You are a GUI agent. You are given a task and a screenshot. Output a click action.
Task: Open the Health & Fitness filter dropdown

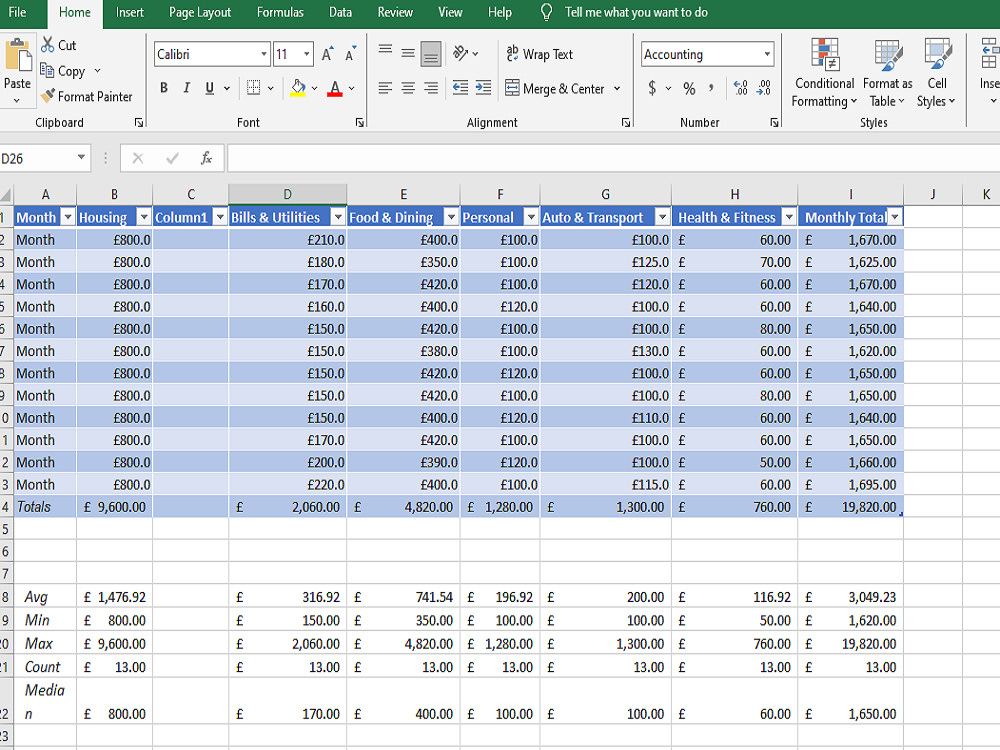point(789,217)
